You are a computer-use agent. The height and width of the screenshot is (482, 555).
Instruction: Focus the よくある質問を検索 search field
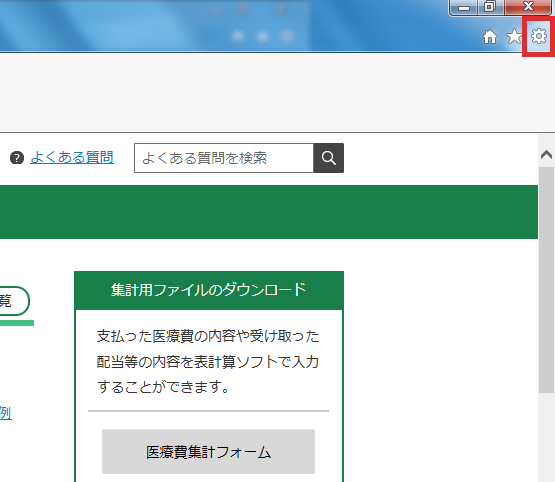(224, 158)
